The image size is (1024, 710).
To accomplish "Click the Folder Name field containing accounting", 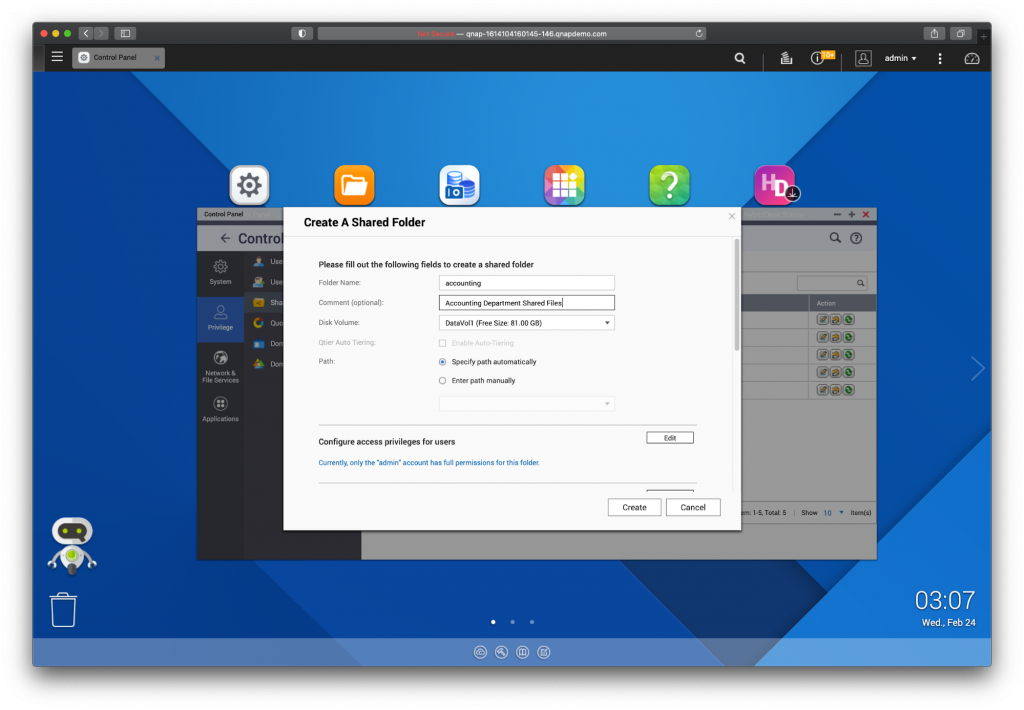I will 526,283.
